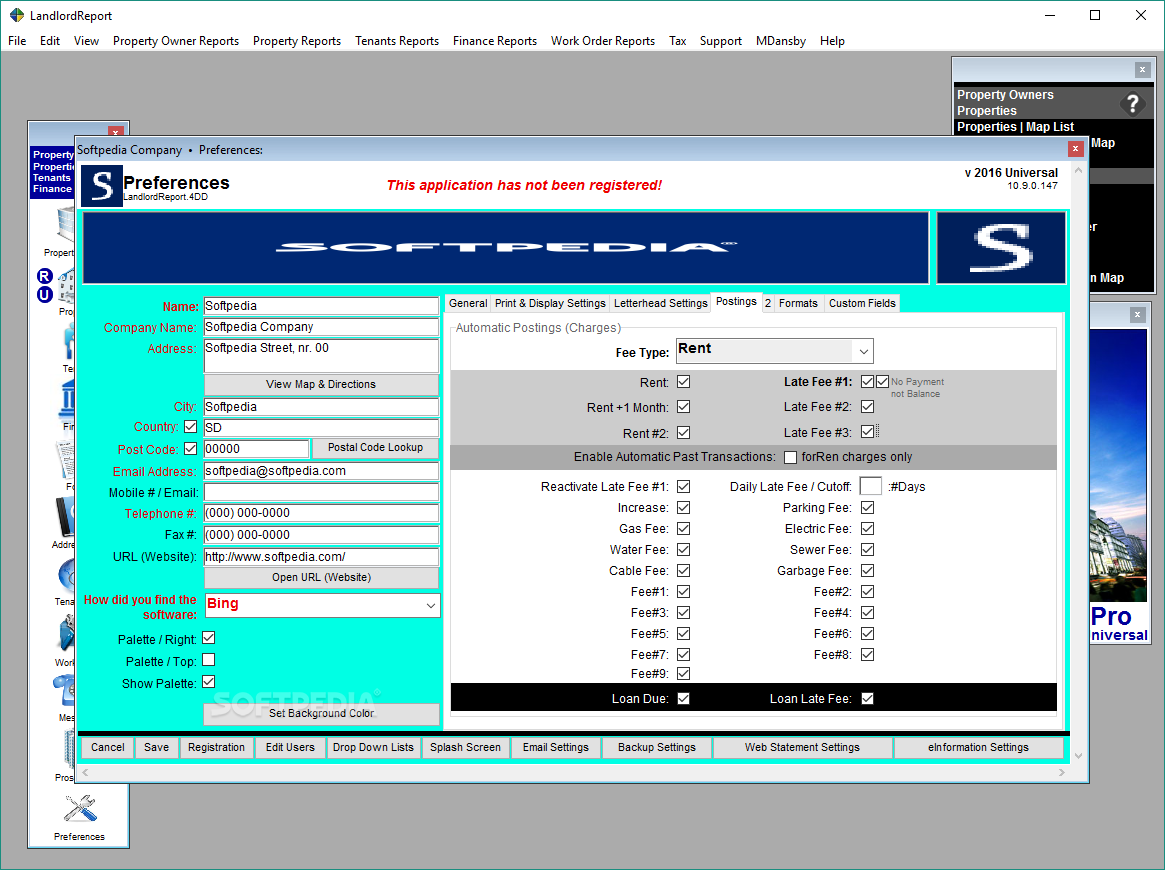Close the Preferences window with red X

(x=1075, y=149)
